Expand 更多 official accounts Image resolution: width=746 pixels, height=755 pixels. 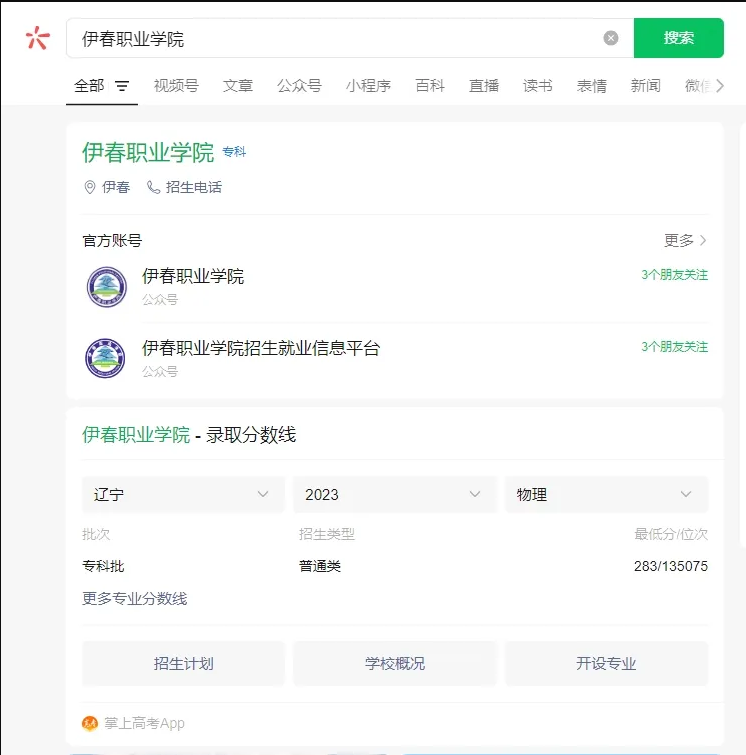point(685,240)
